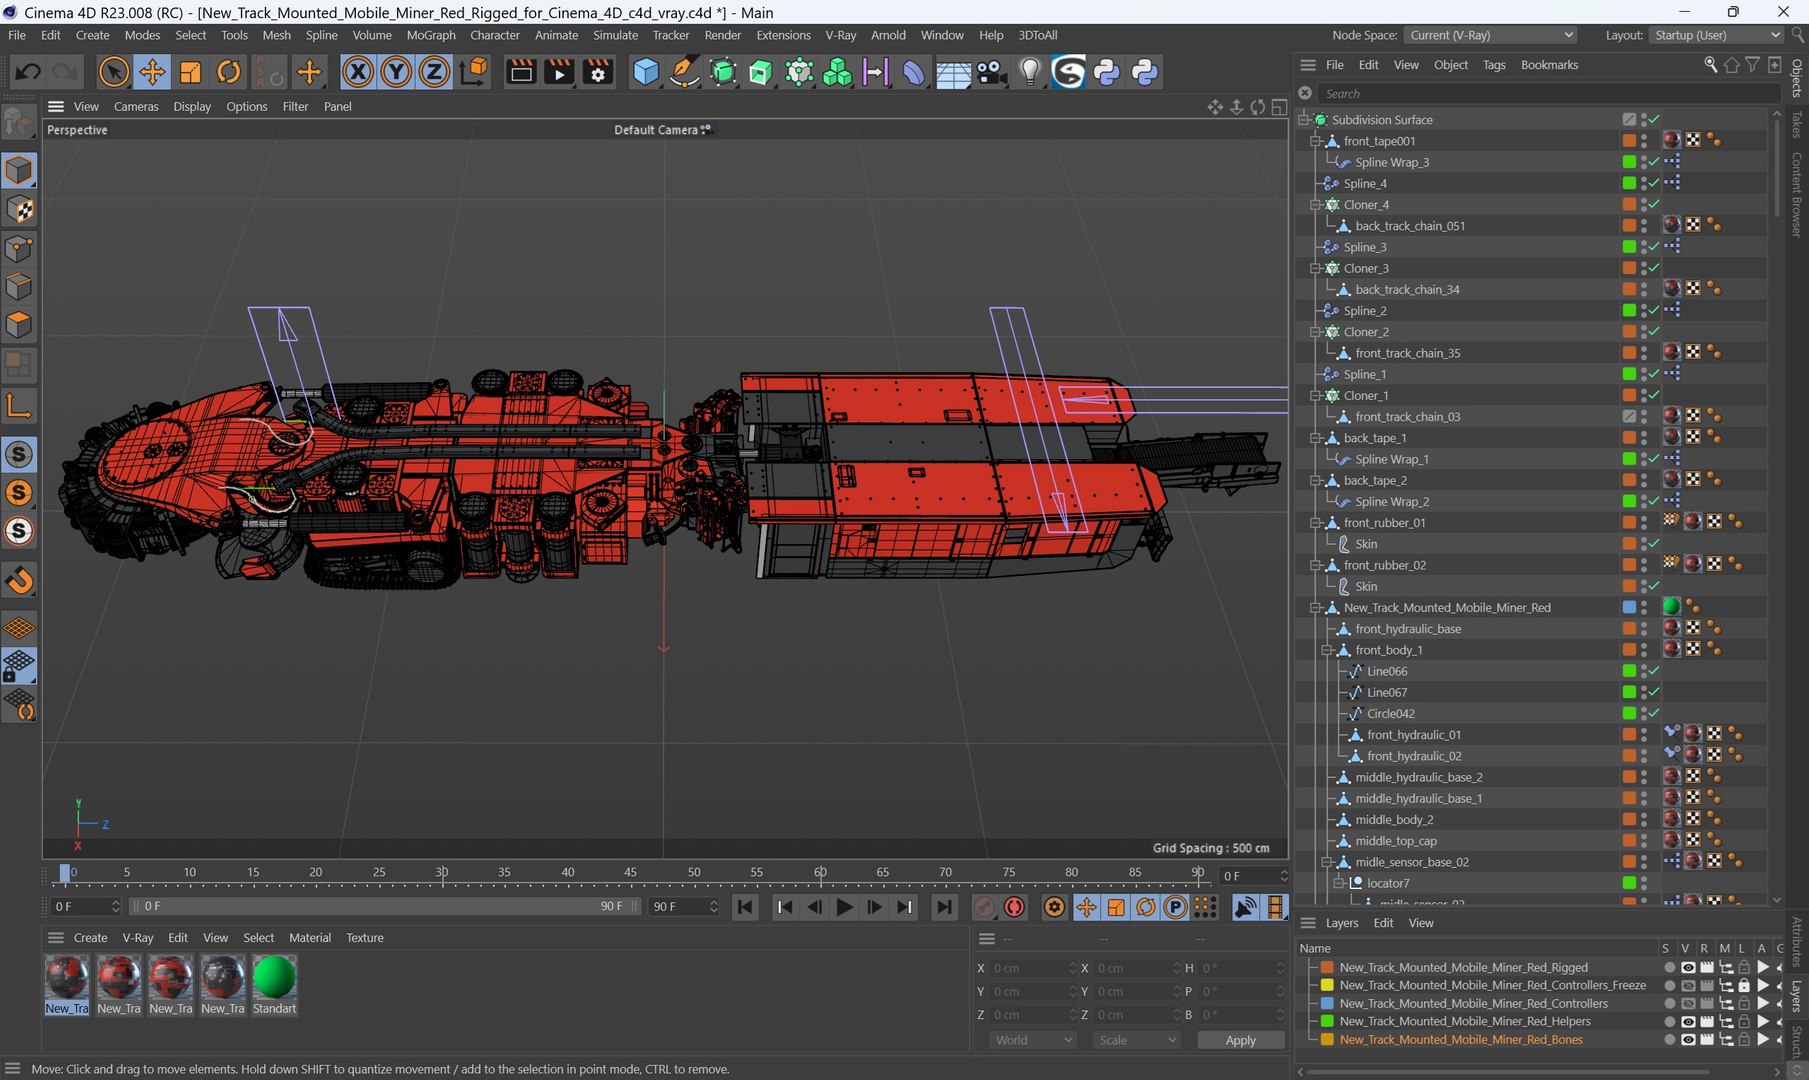Image resolution: width=1809 pixels, height=1080 pixels.
Task: Add a Light object
Action: pyautogui.click(x=1030, y=72)
